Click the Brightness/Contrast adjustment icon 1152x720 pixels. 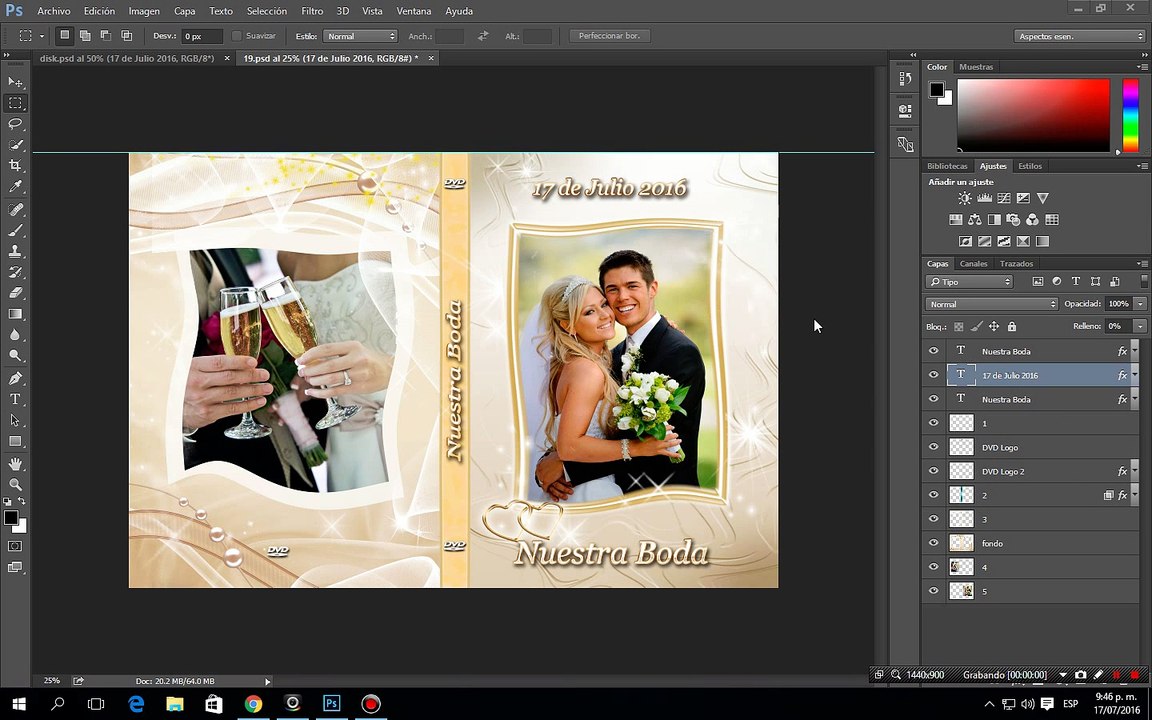coord(965,198)
